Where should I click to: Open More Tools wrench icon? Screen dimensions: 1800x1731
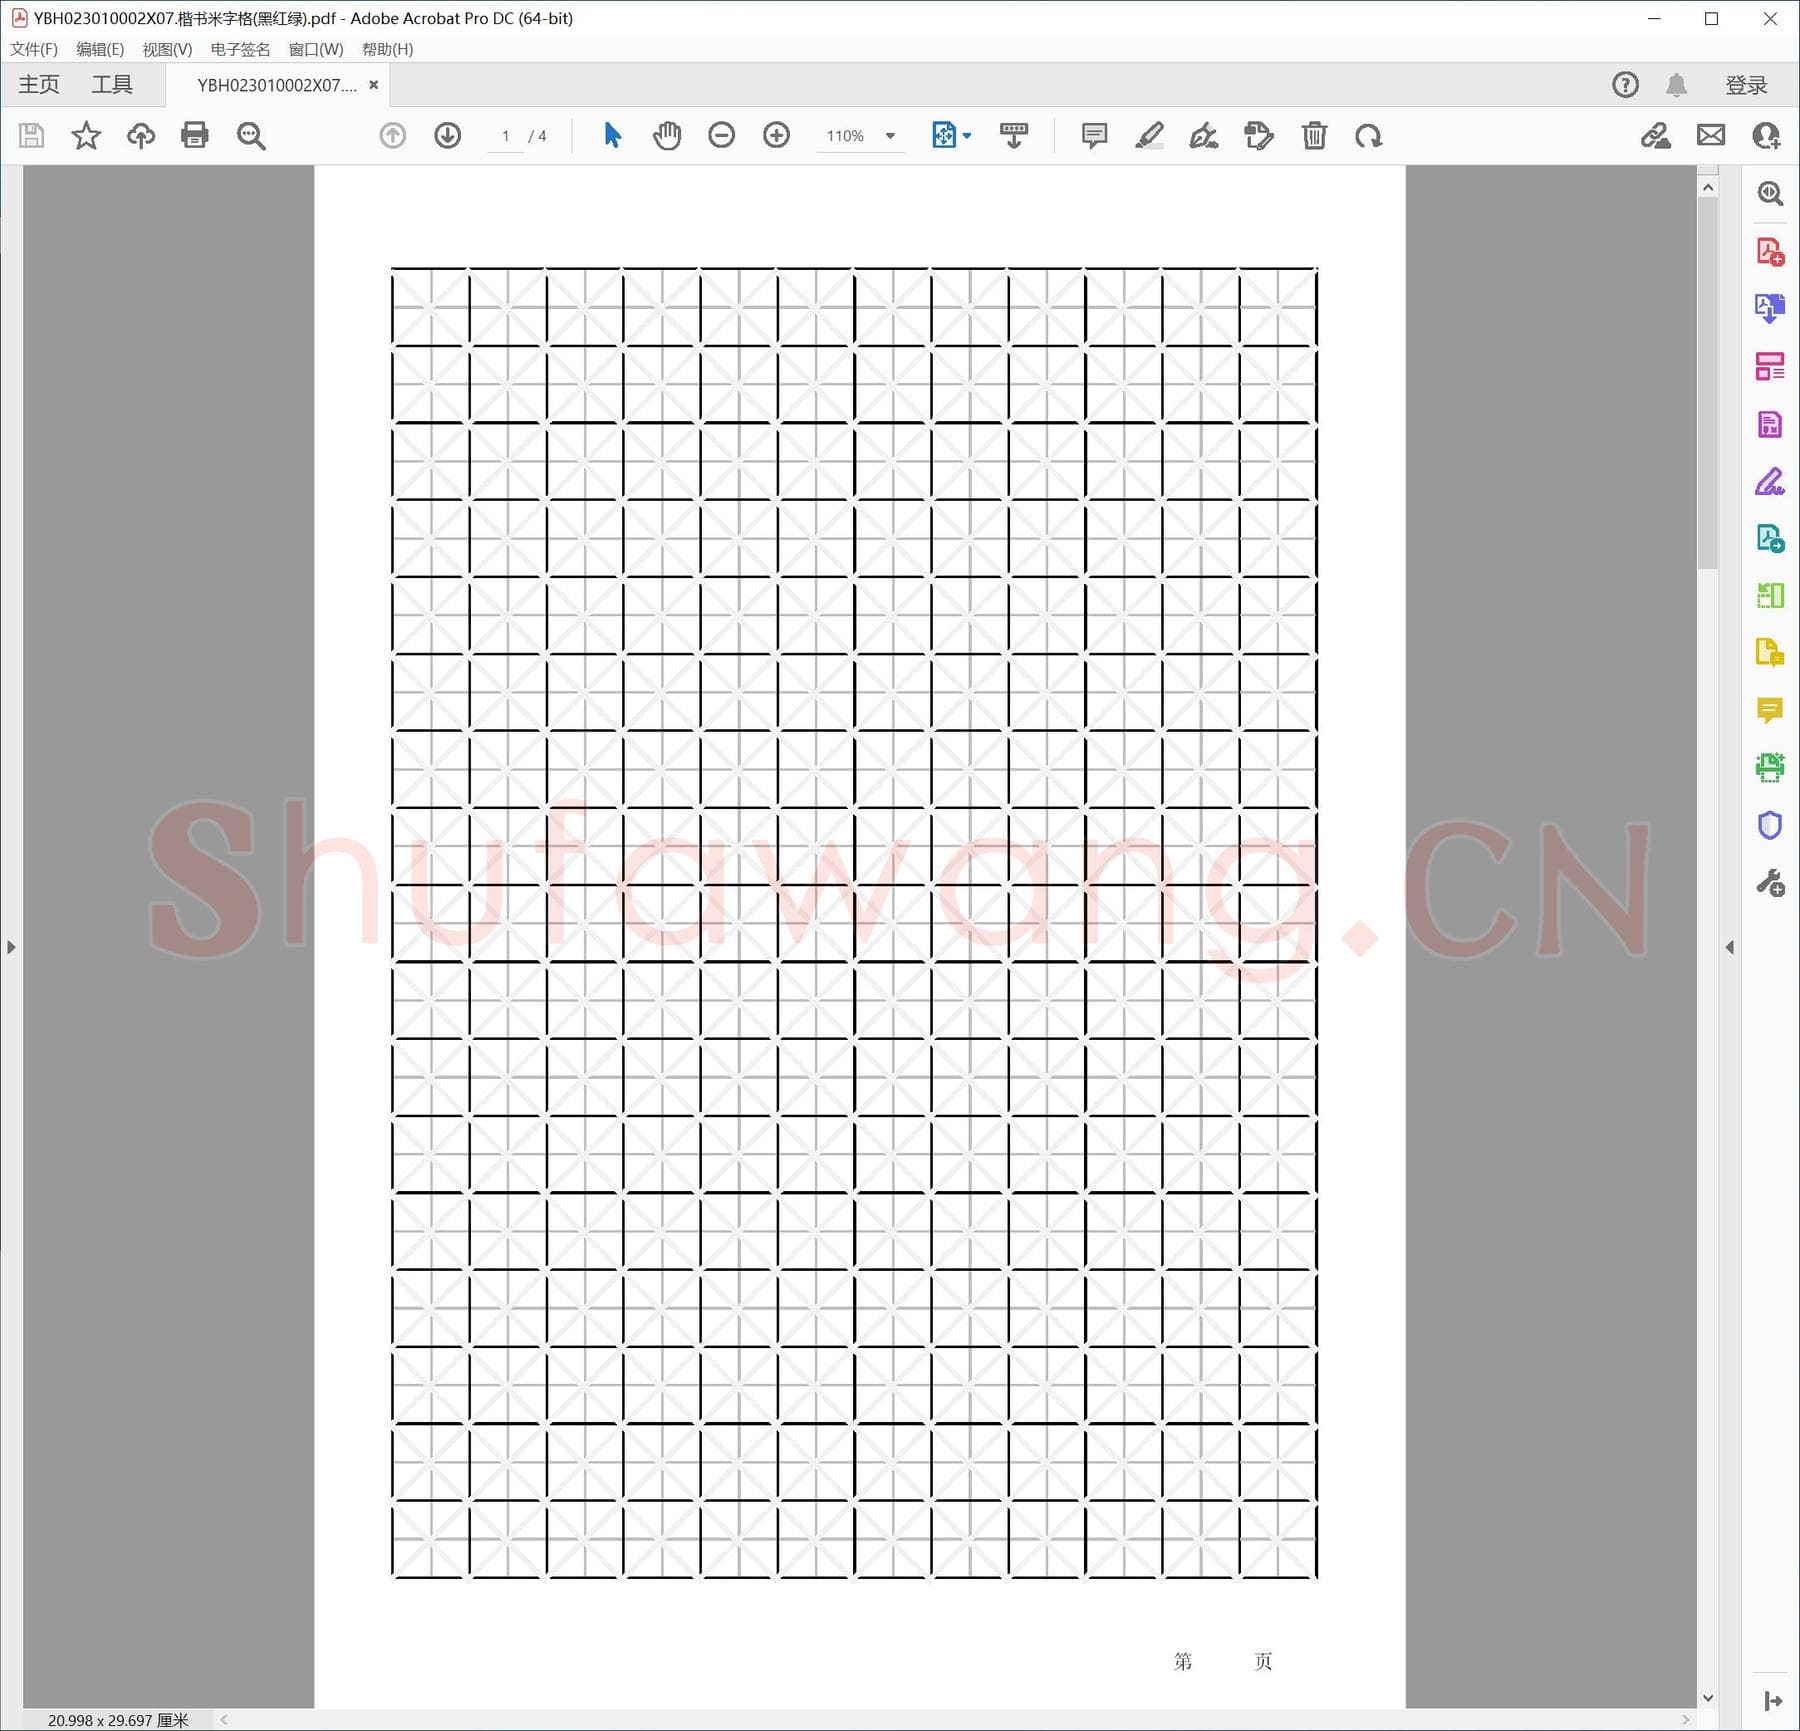1770,883
